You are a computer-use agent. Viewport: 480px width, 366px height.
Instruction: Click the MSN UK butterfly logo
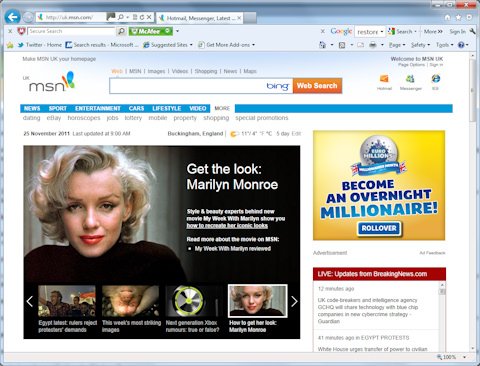point(49,82)
